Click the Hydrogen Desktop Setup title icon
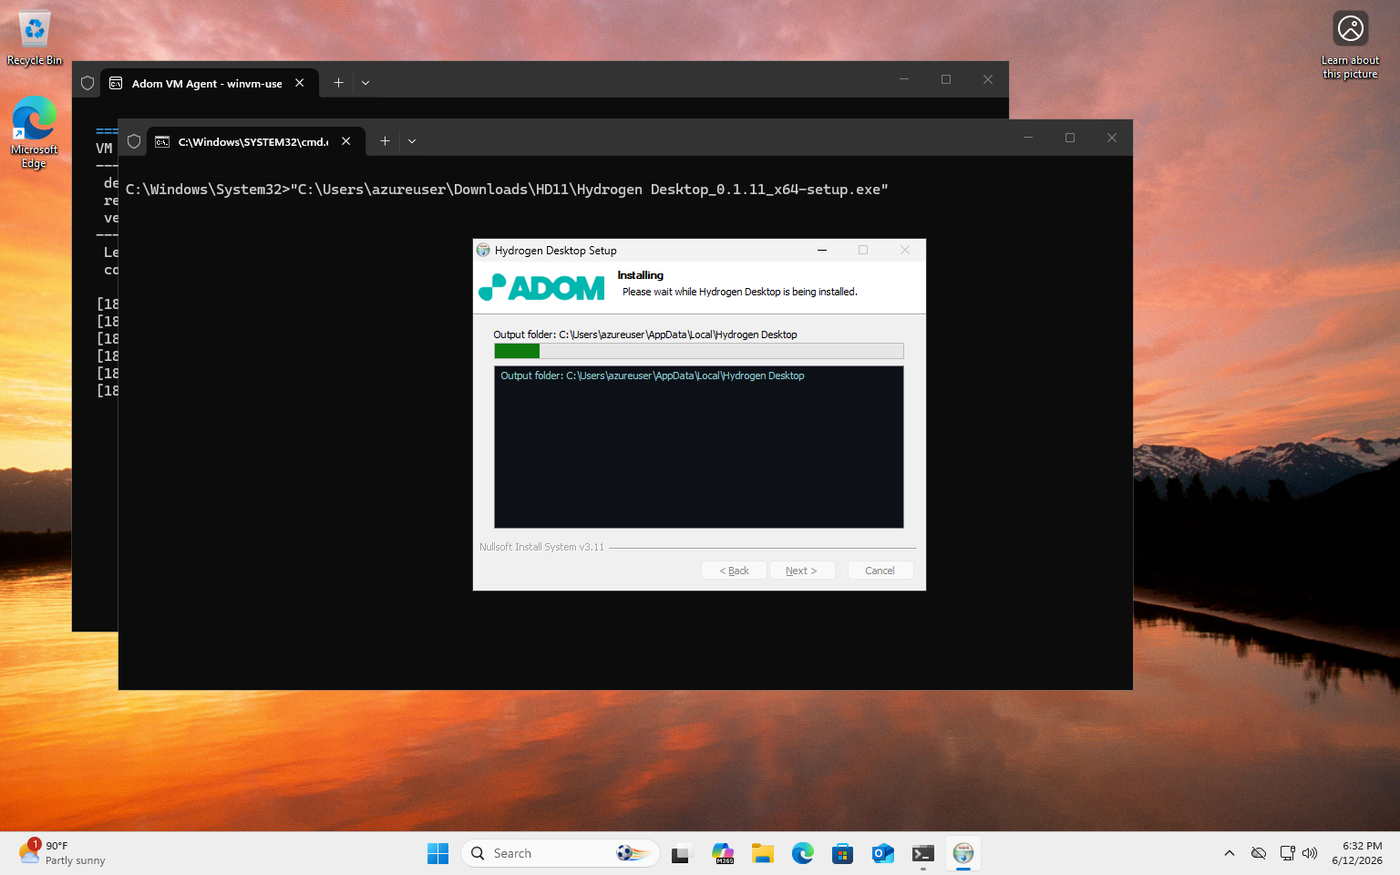1400x875 pixels. (x=484, y=250)
